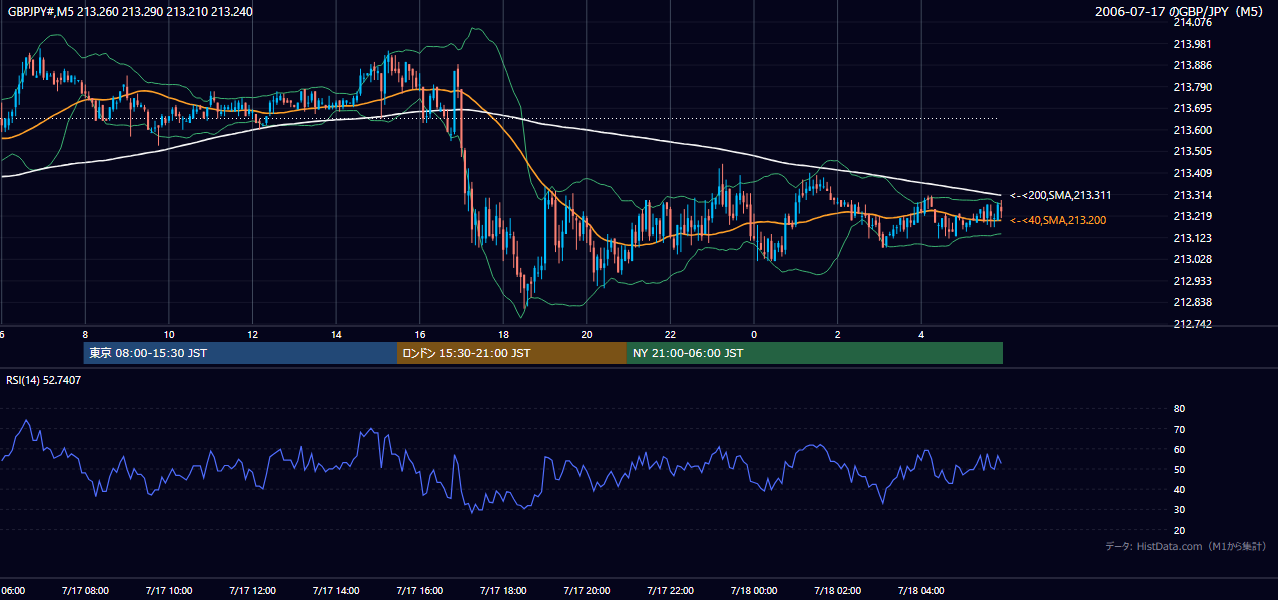
Task: Click the RSI 60 level label
Action: point(1179,449)
